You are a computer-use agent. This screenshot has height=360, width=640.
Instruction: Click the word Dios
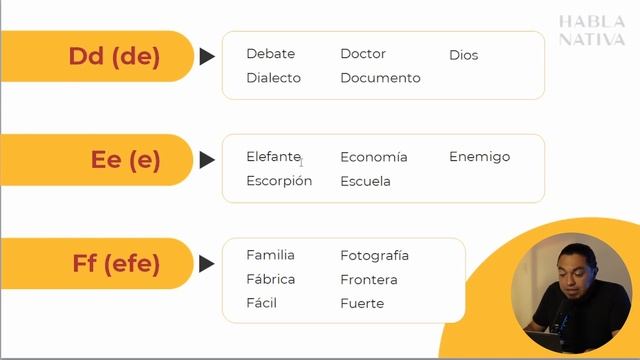tap(464, 55)
